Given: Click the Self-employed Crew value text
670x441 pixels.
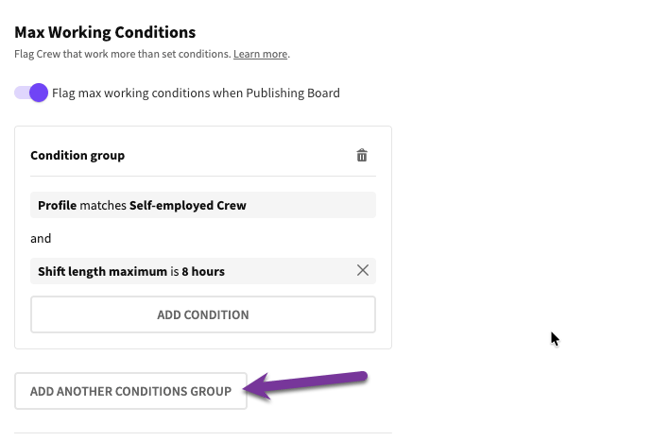Looking at the screenshot, I should point(188,205).
